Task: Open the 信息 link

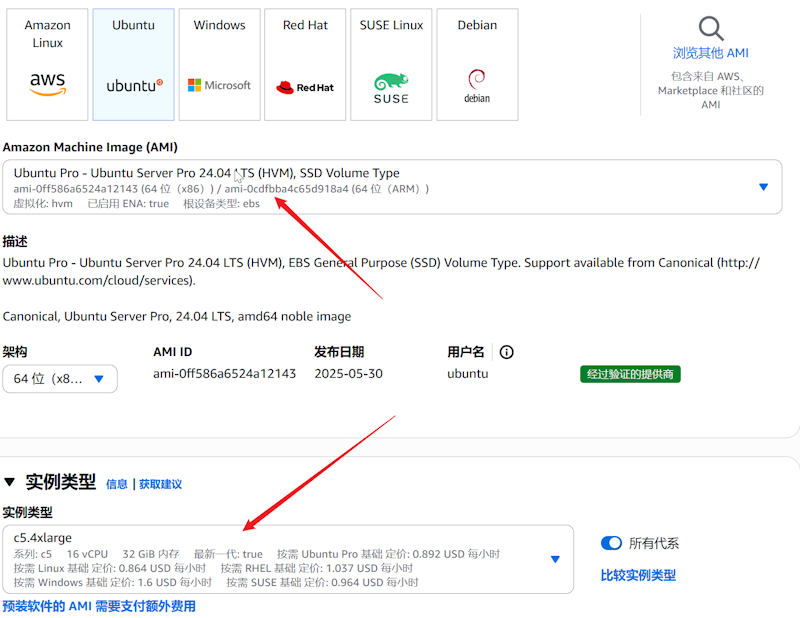Action: pos(117,484)
